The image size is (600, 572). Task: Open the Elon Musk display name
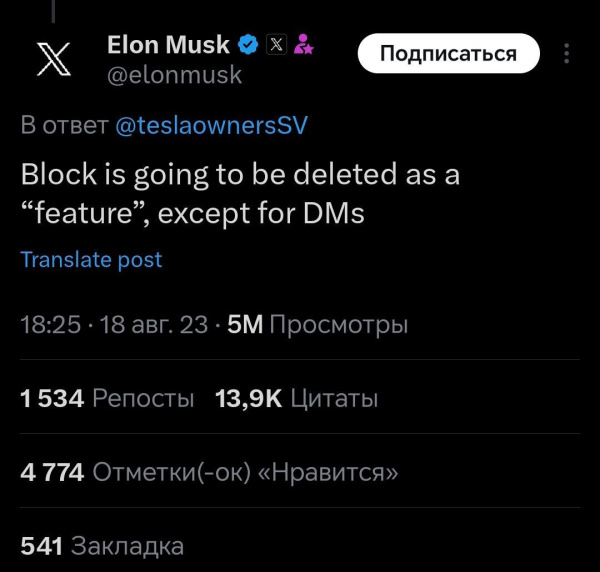point(168,45)
